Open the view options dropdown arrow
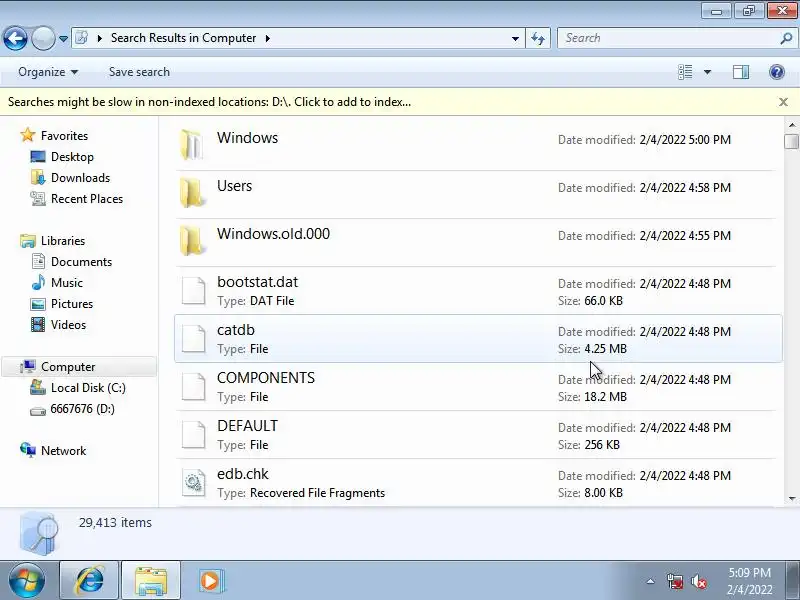Image resolution: width=800 pixels, height=600 pixels. (707, 72)
